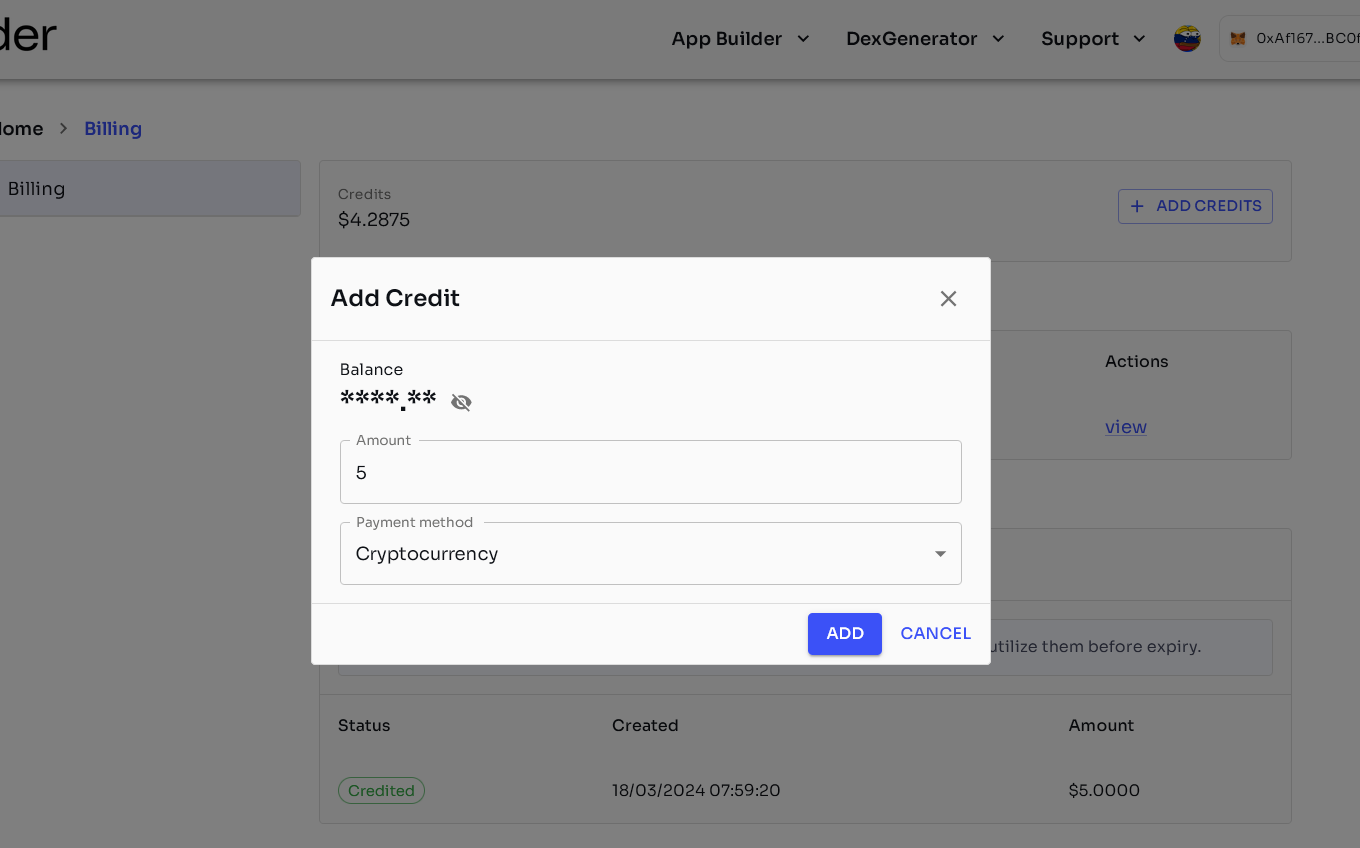
Task: Expand the DexGenerator menu
Action: point(924,38)
